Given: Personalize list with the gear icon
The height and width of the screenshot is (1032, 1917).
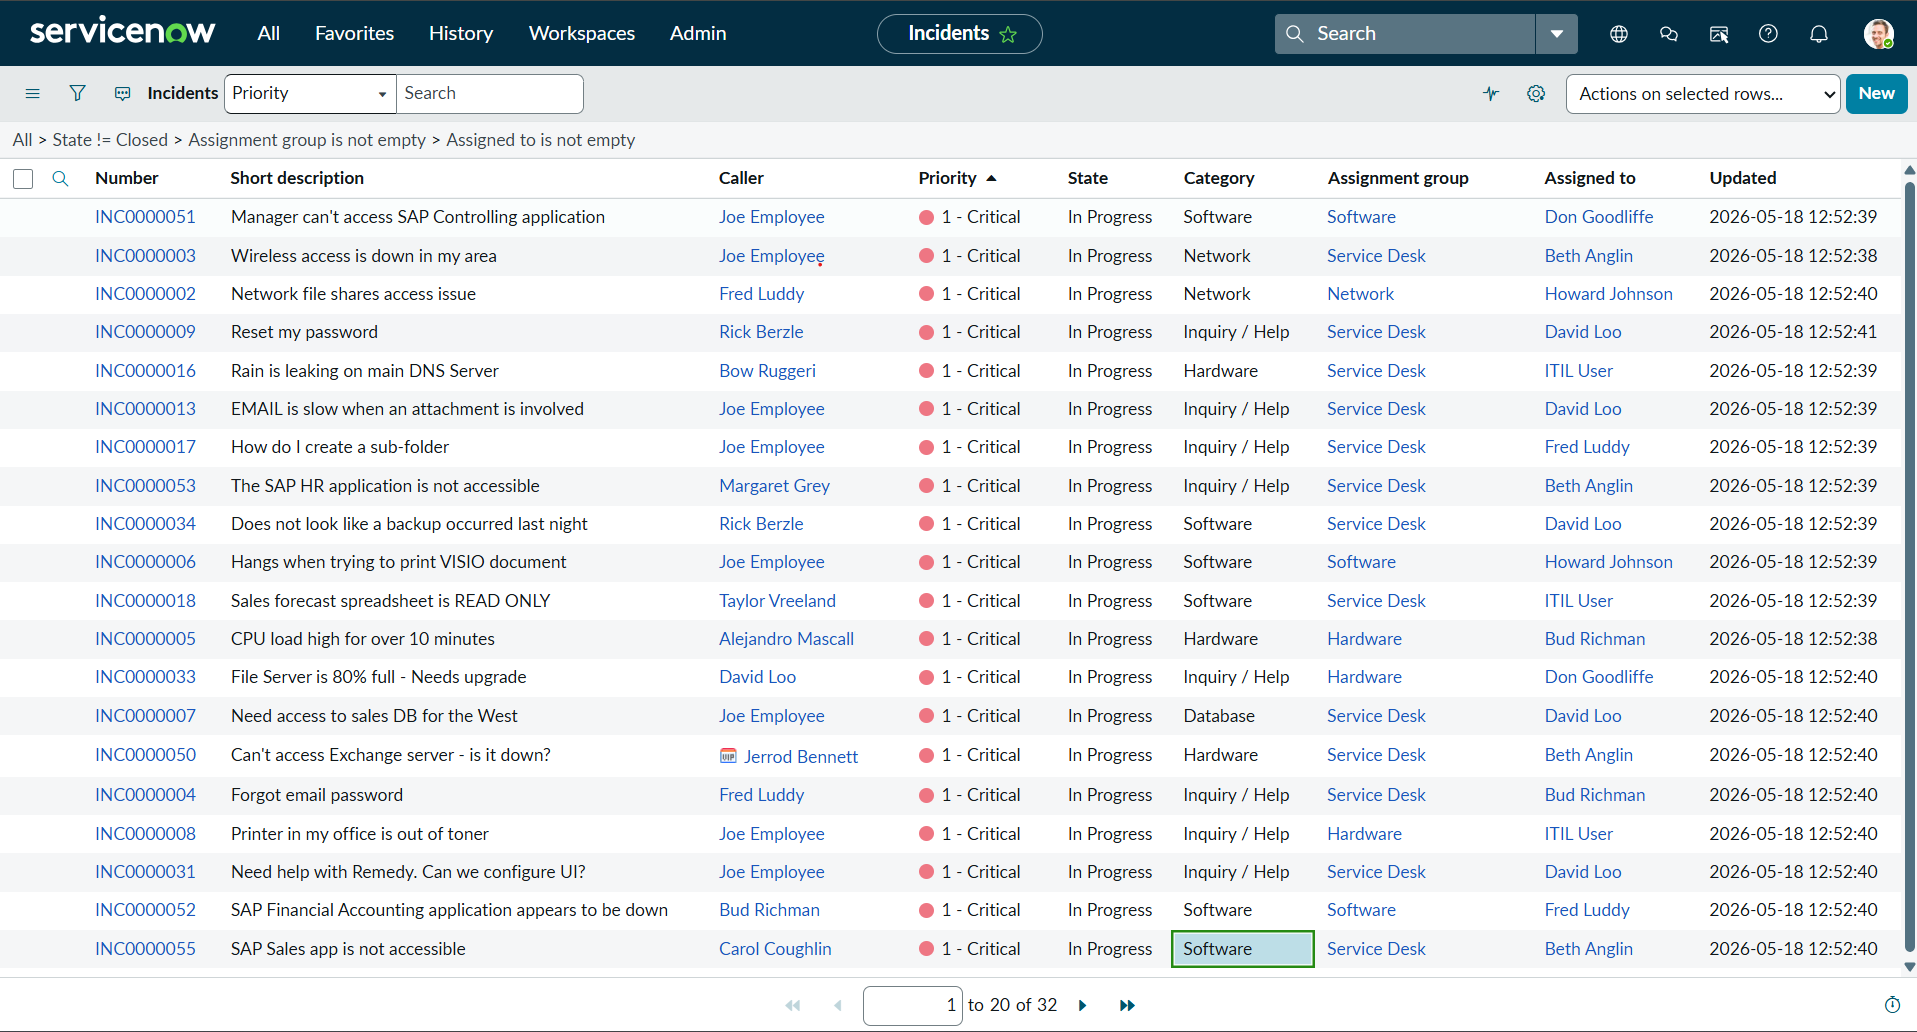Looking at the screenshot, I should (x=1536, y=94).
